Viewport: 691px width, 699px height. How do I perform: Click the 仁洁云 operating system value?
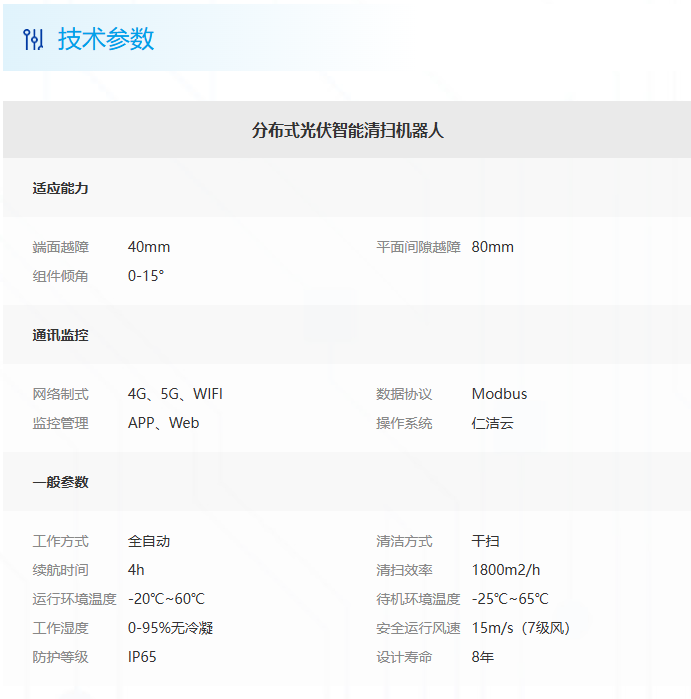point(492,423)
